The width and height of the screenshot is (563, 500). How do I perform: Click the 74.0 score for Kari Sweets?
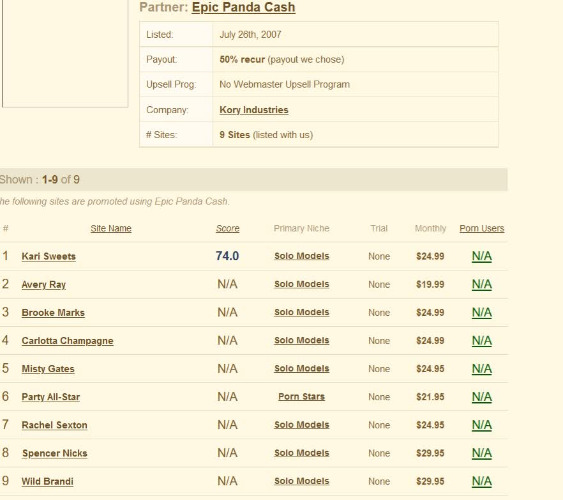(x=227, y=256)
